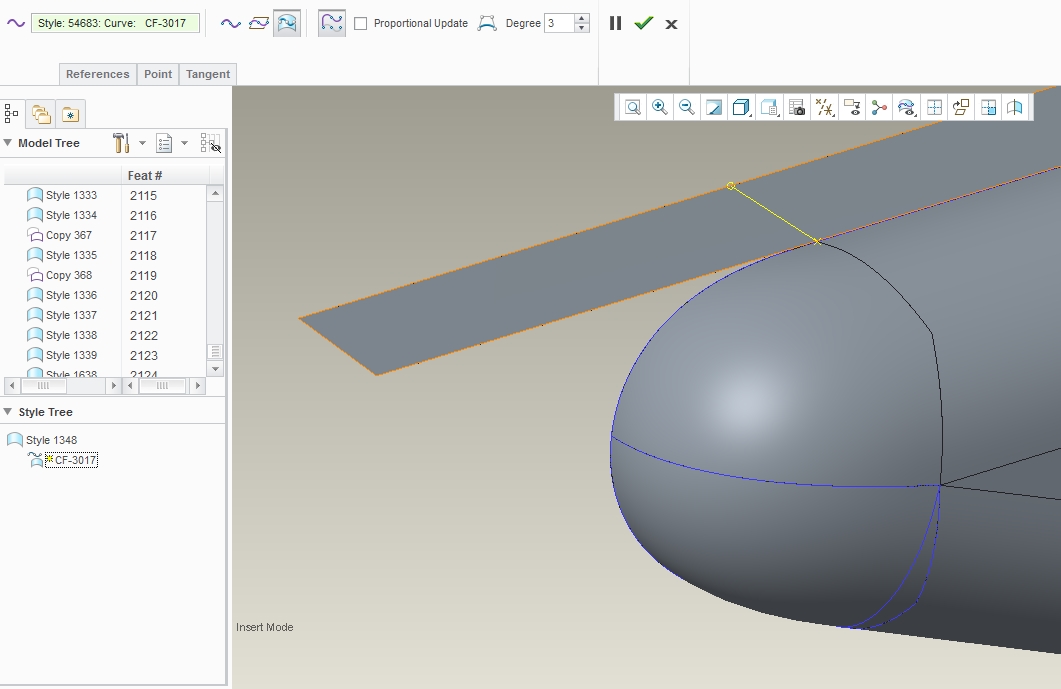This screenshot has height=689, width=1061.
Task: Click the curve collector field CF-3017
Action: [x=116, y=23]
